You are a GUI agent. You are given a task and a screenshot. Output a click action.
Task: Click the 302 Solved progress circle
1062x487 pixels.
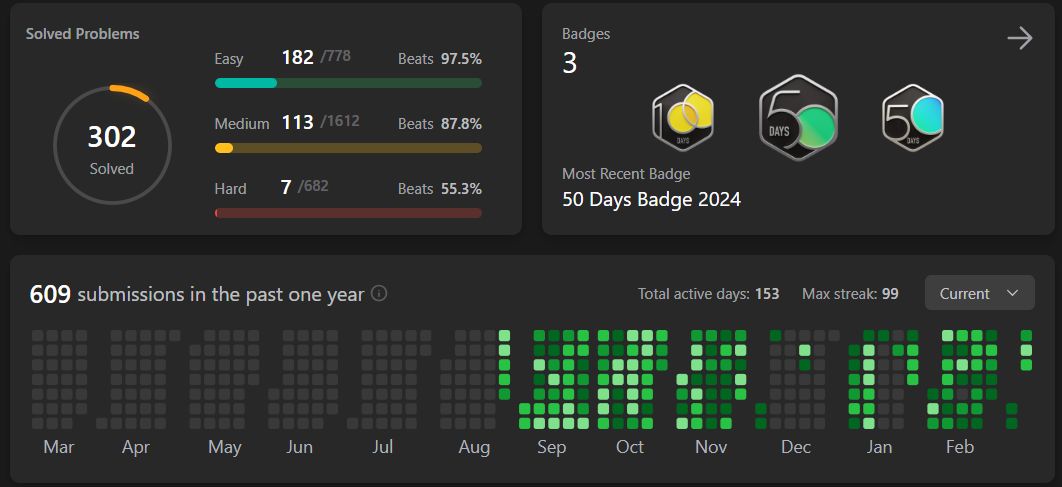(112, 146)
